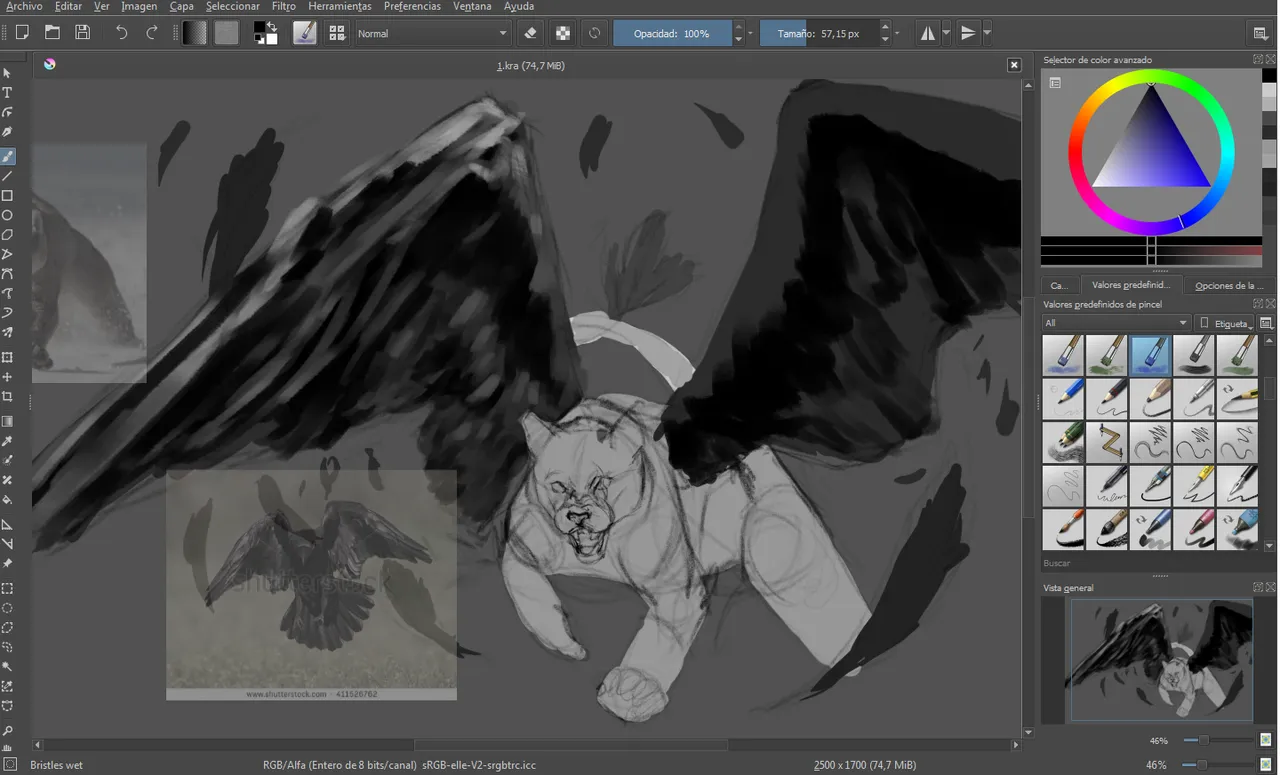Image resolution: width=1280 pixels, height=775 pixels.
Task: Select the Line tool
Action: coord(7,176)
